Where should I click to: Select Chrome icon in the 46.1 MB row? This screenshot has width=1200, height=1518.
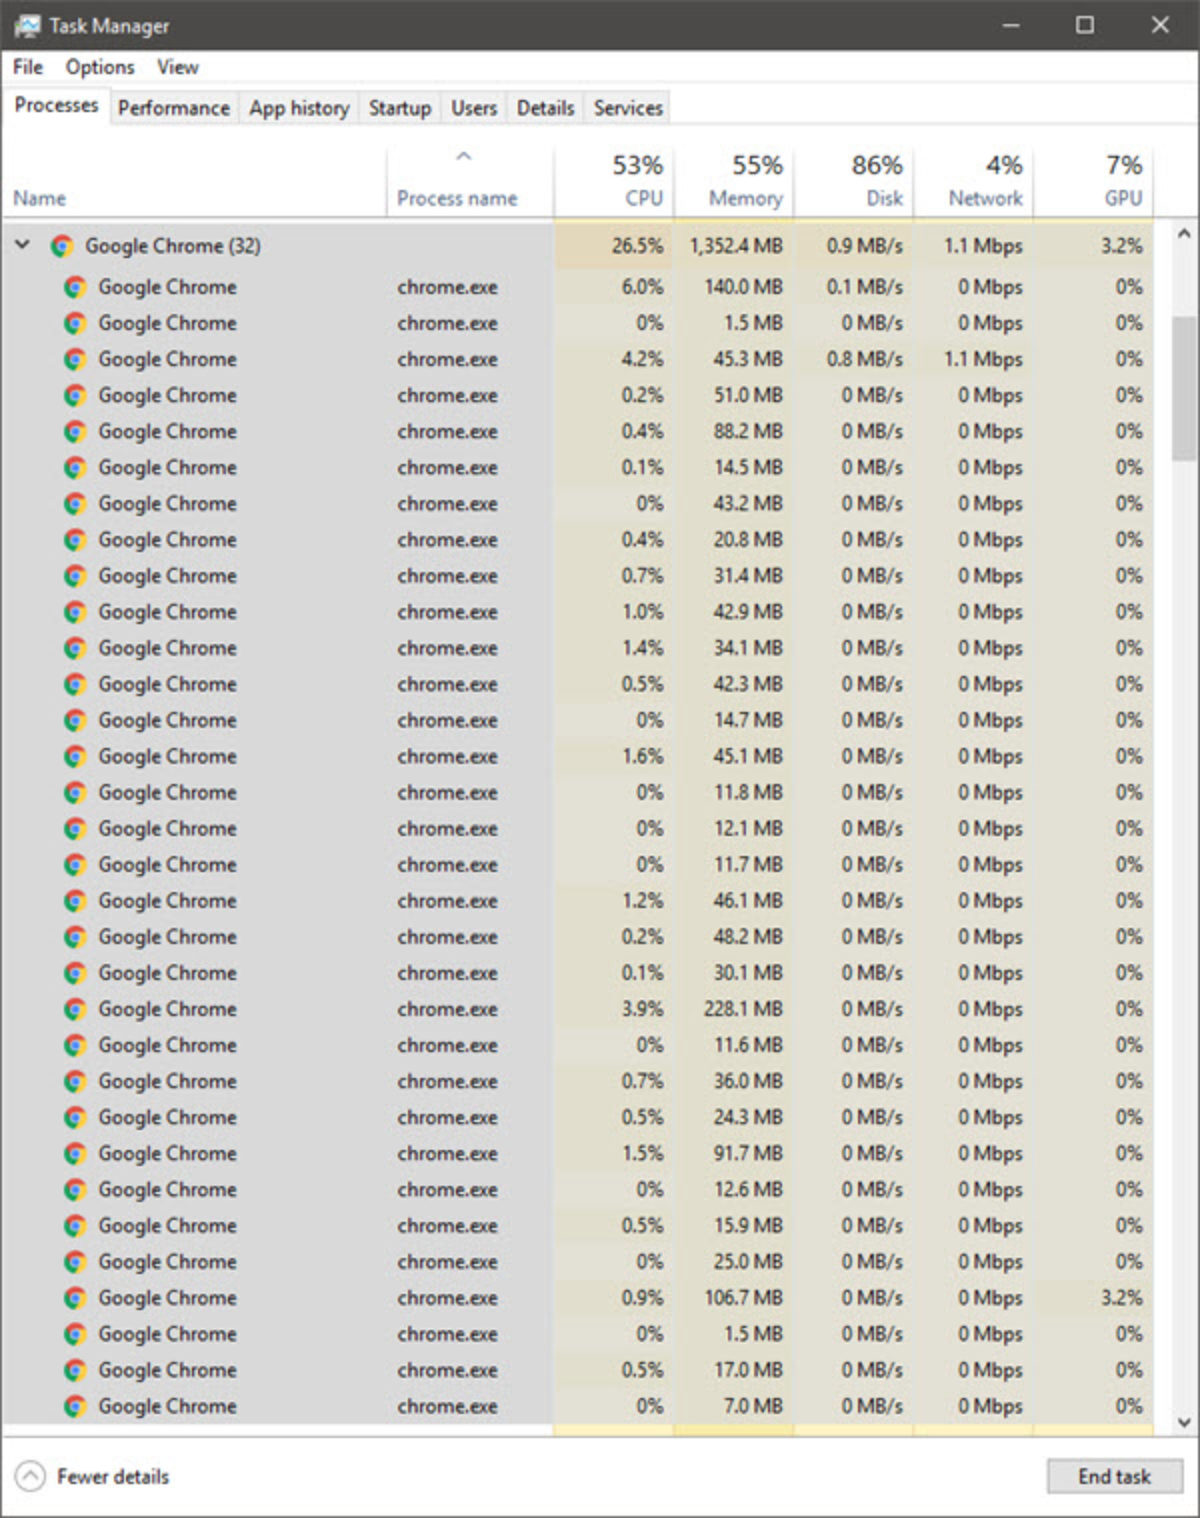(75, 901)
